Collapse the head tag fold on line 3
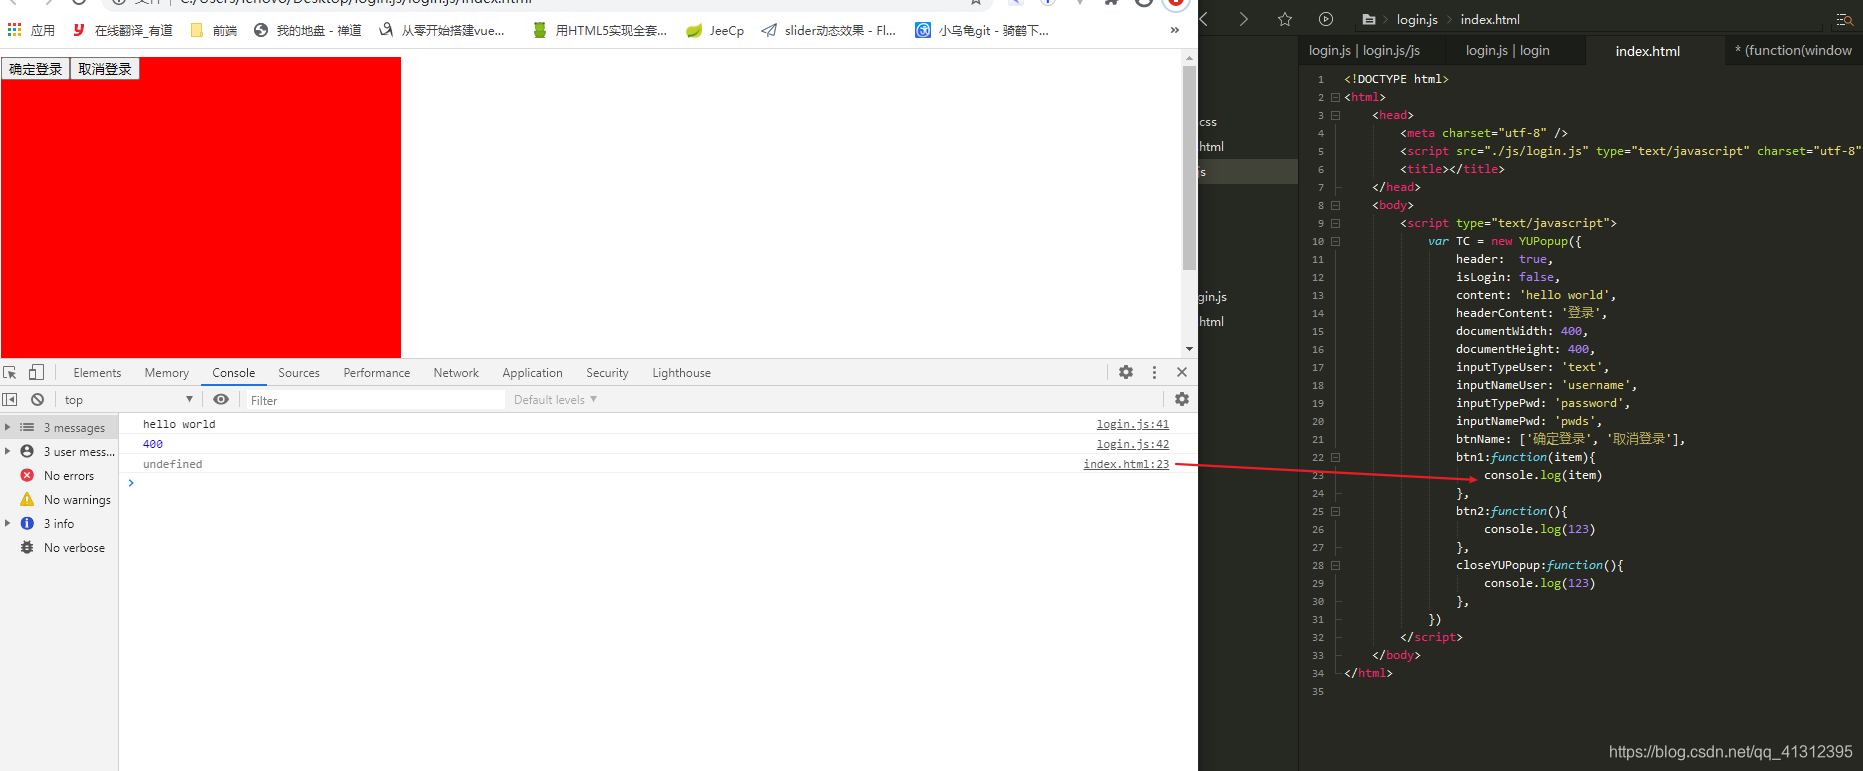Screen dimensions: 1863x771 (1335, 115)
